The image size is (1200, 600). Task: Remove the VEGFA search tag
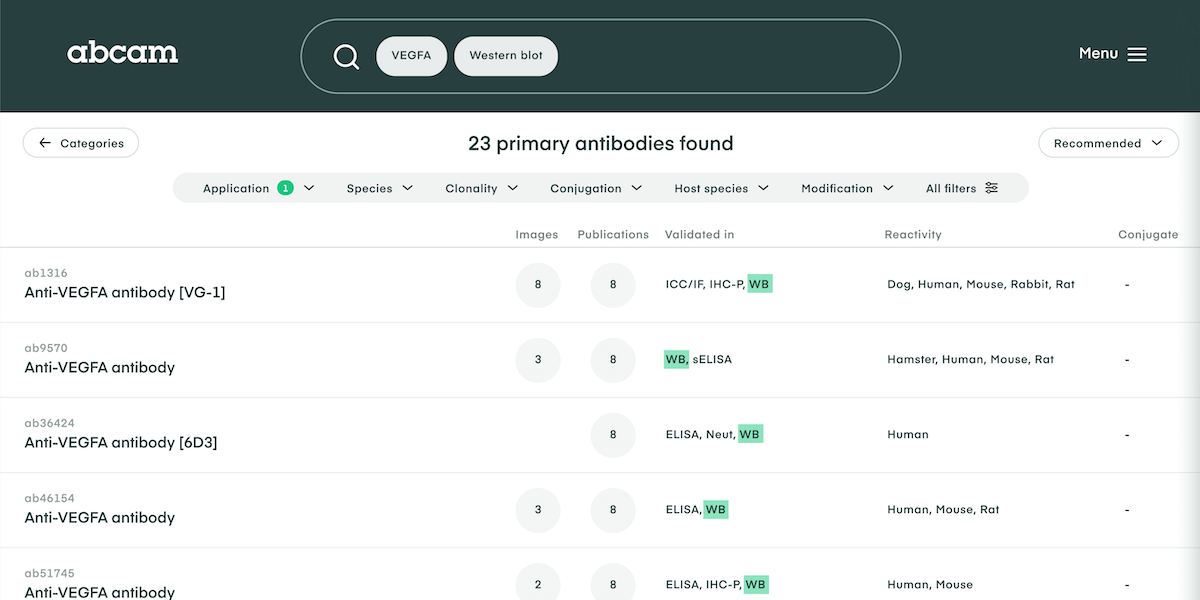pyautogui.click(x=411, y=56)
